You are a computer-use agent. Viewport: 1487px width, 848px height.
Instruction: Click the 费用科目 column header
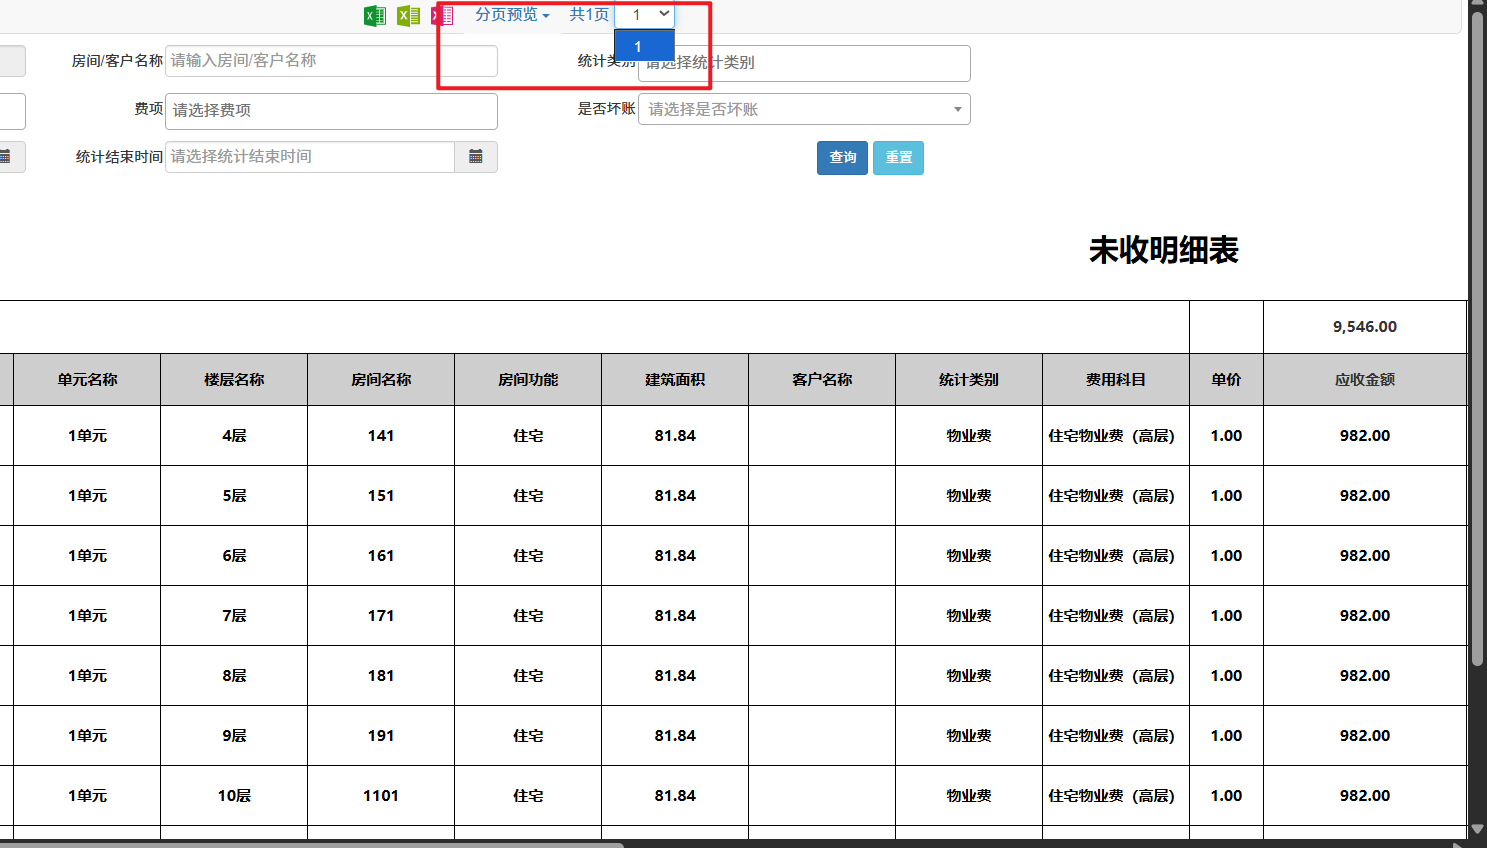[1116, 380]
